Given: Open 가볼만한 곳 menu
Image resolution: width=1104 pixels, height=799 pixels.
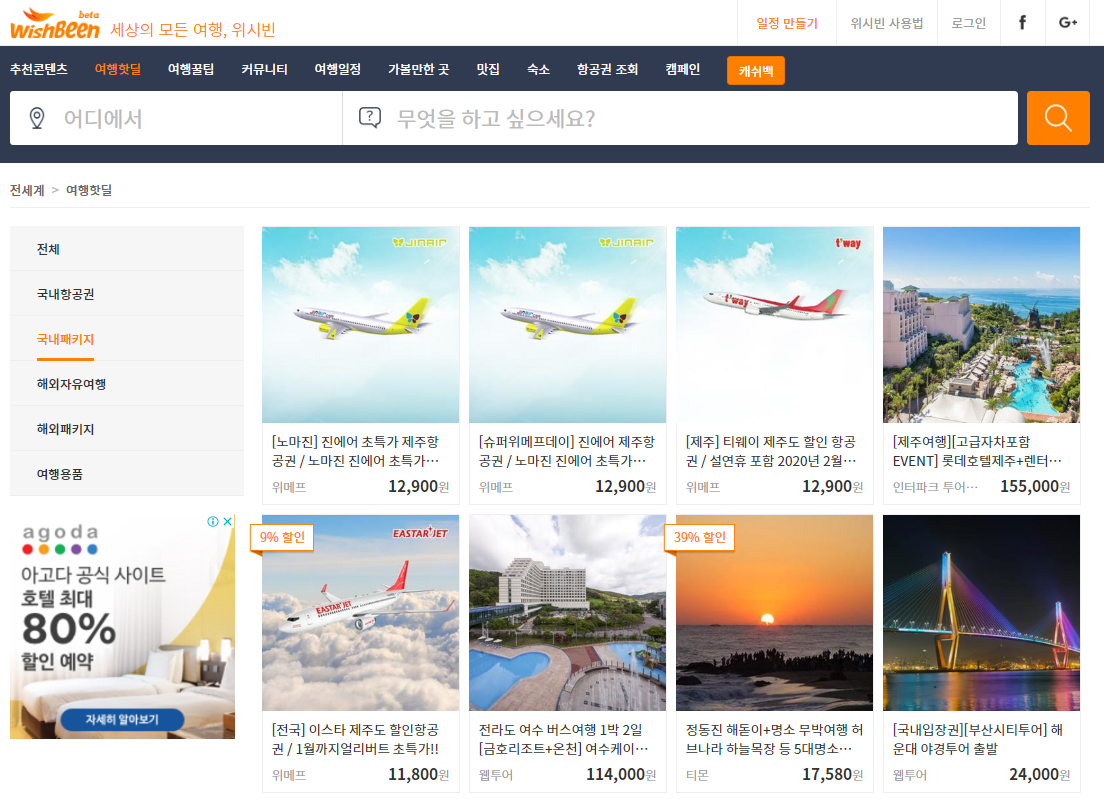Looking at the screenshot, I should pyautogui.click(x=418, y=69).
